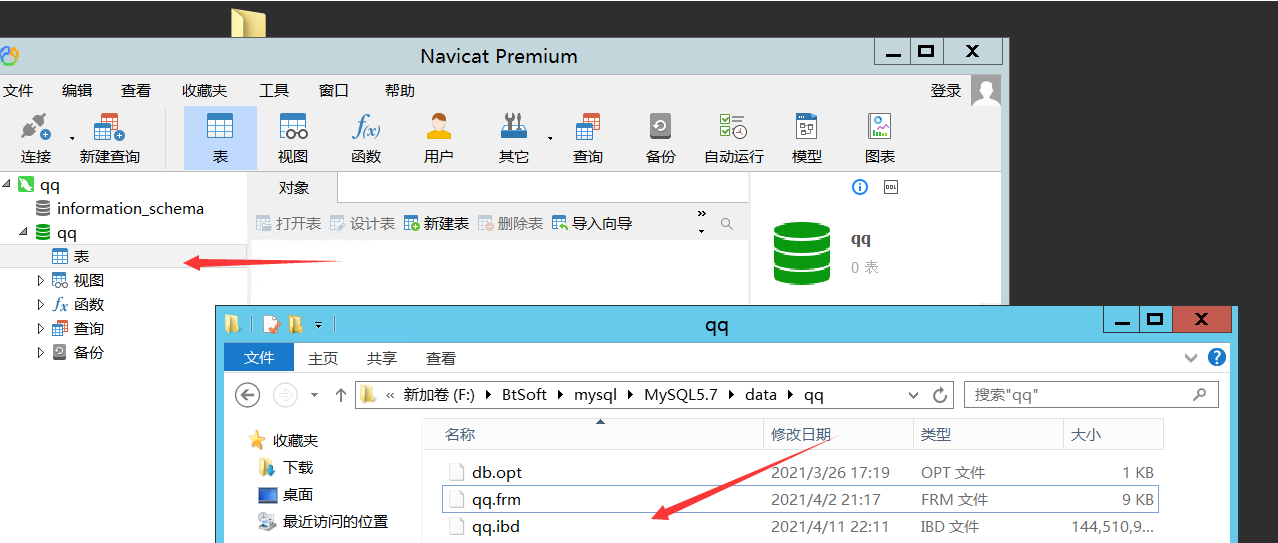Select the Others (其它) toolbar icon
This screenshot has width=1278, height=543.
pyautogui.click(x=514, y=138)
